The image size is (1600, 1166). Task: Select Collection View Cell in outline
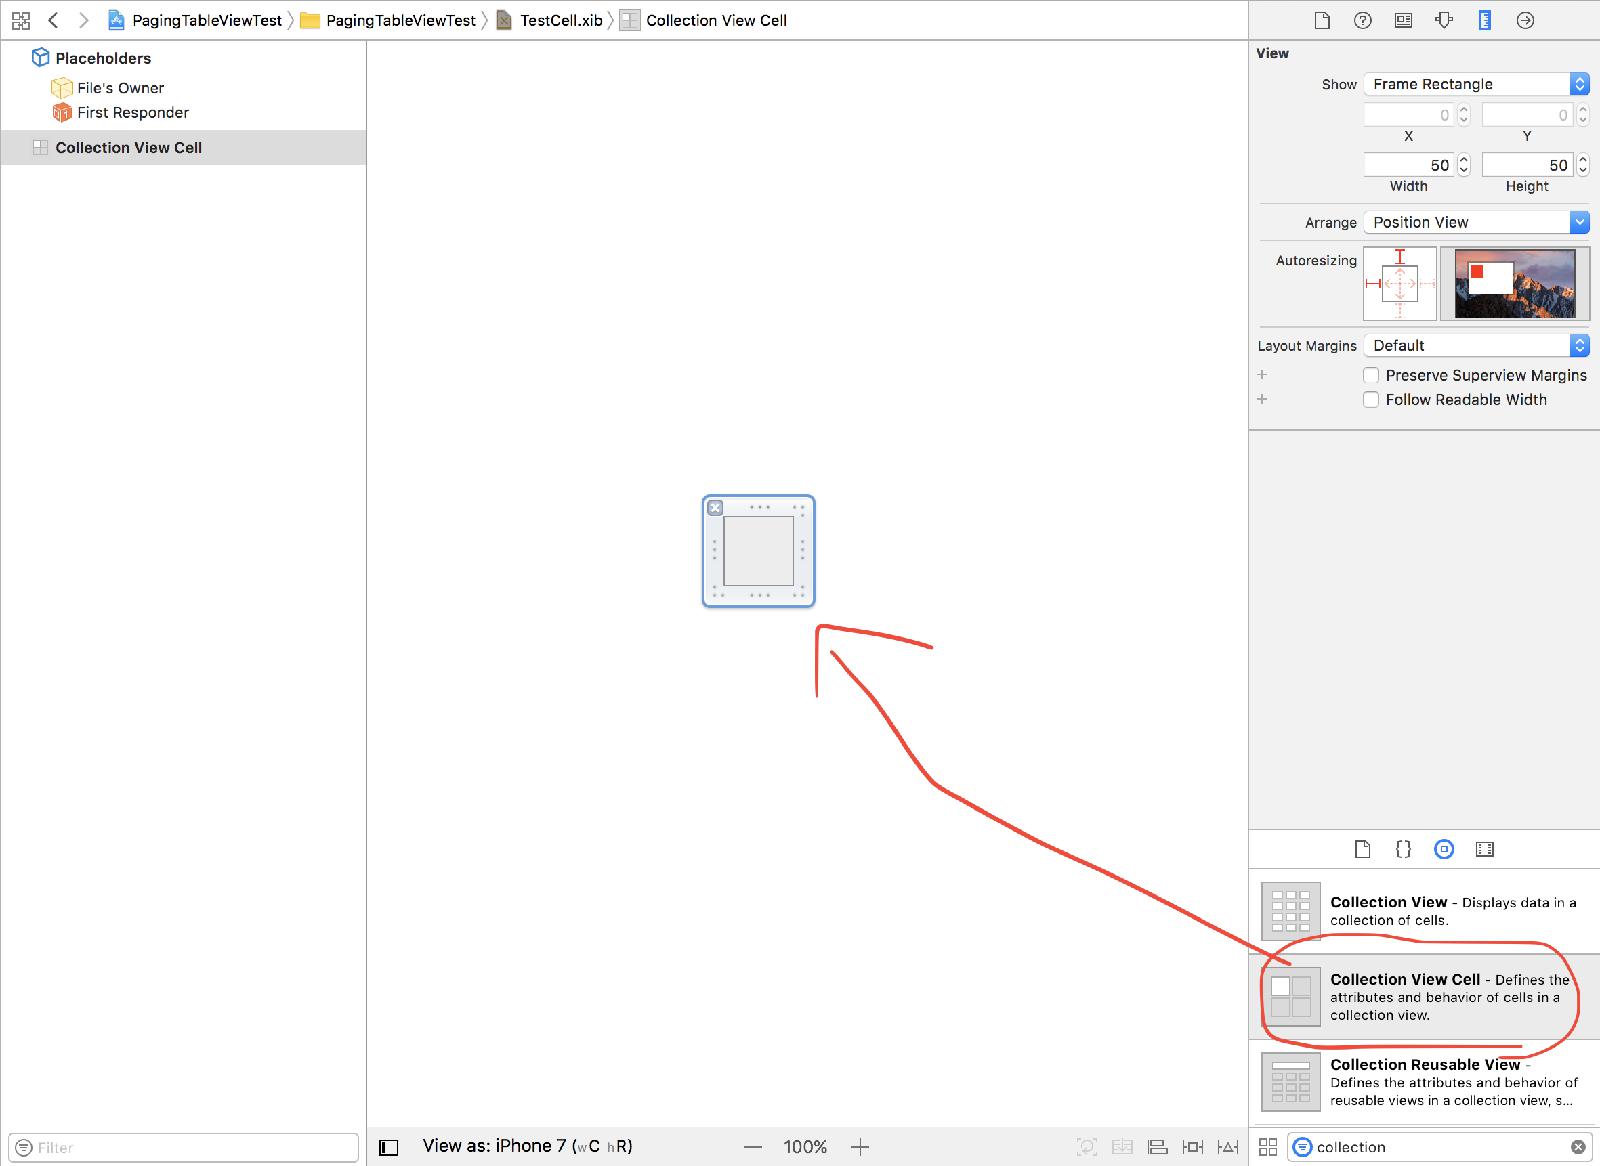(x=128, y=147)
